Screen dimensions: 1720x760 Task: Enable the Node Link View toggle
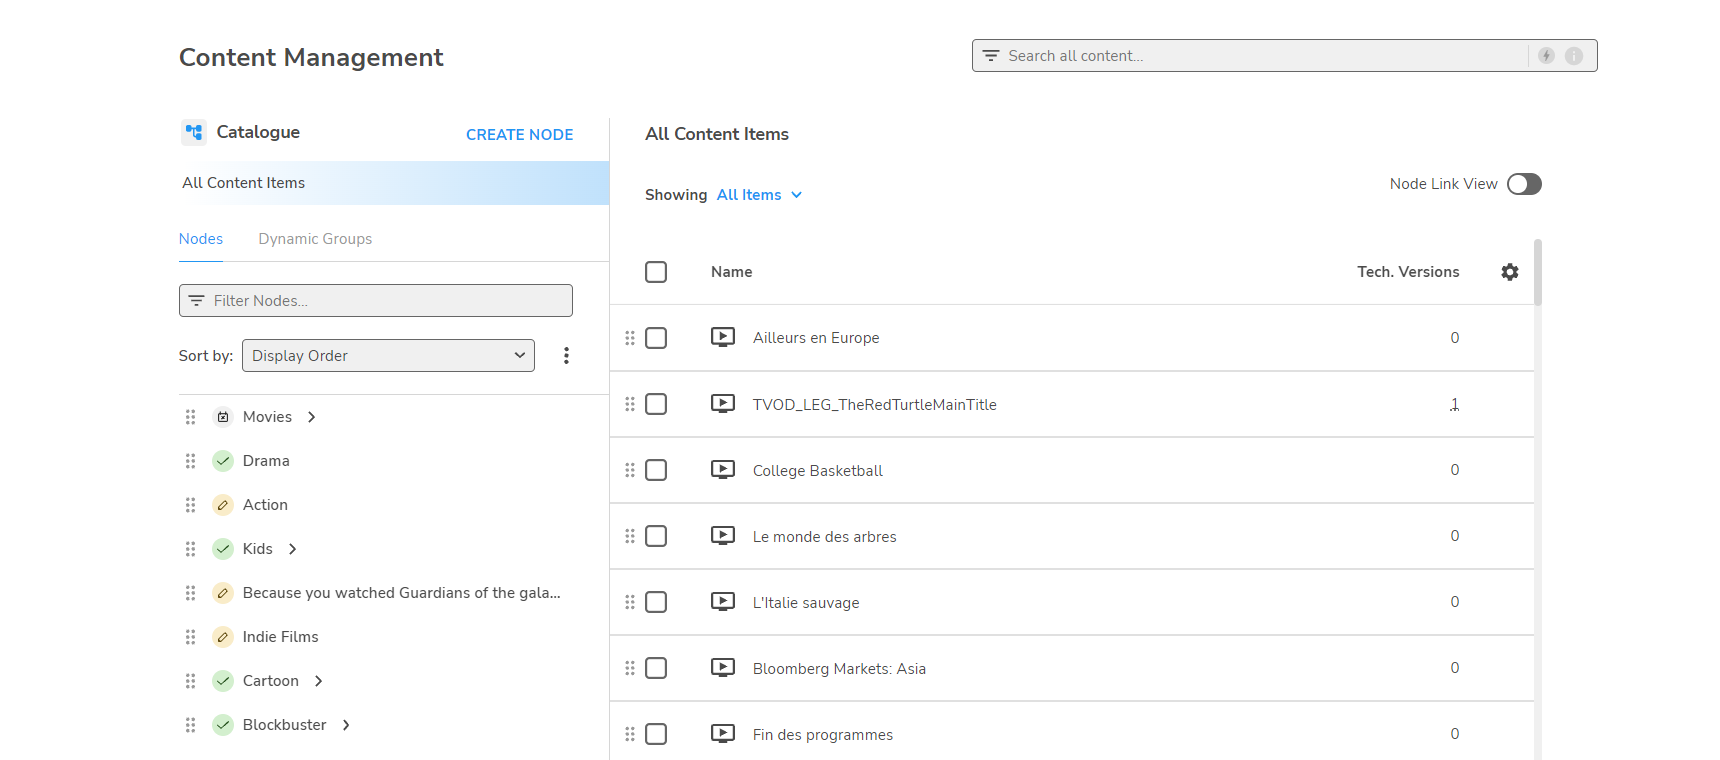click(1523, 184)
